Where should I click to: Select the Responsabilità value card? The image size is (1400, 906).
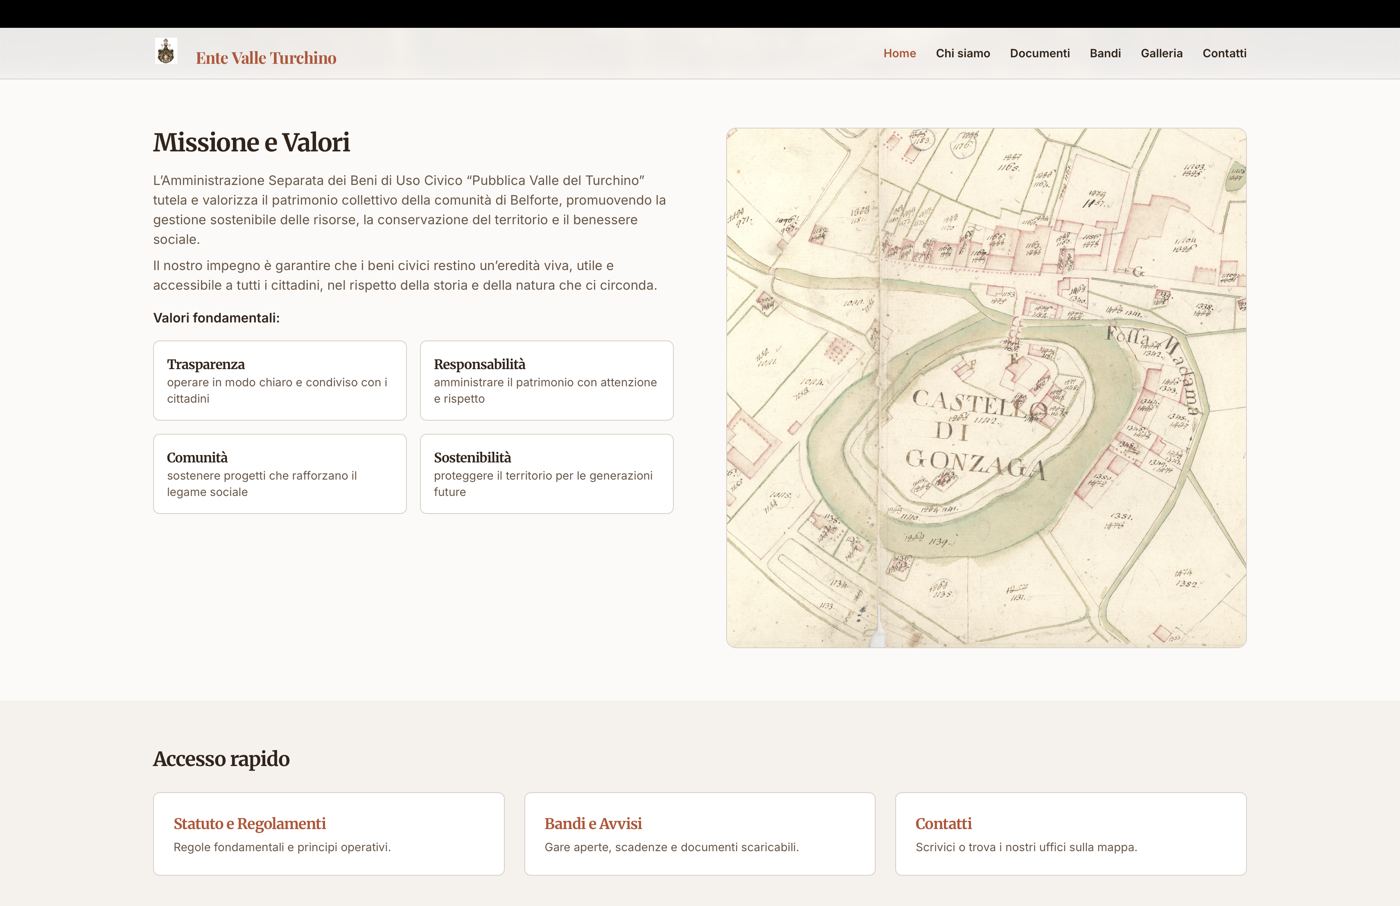(x=547, y=380)
